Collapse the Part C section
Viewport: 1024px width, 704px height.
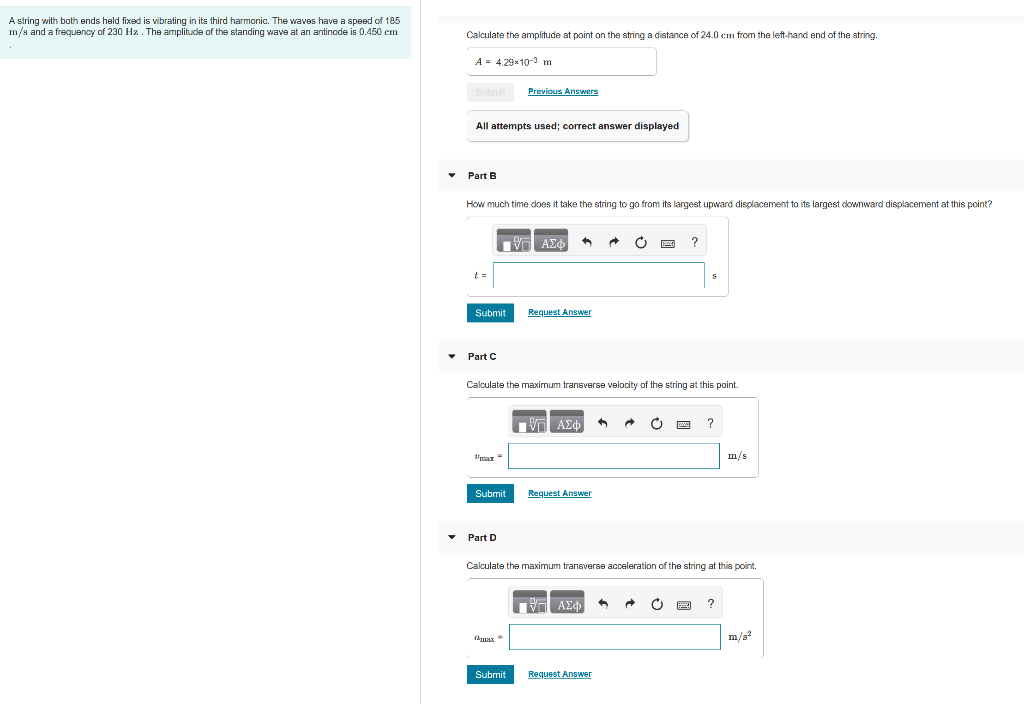[x=451, y=356]
